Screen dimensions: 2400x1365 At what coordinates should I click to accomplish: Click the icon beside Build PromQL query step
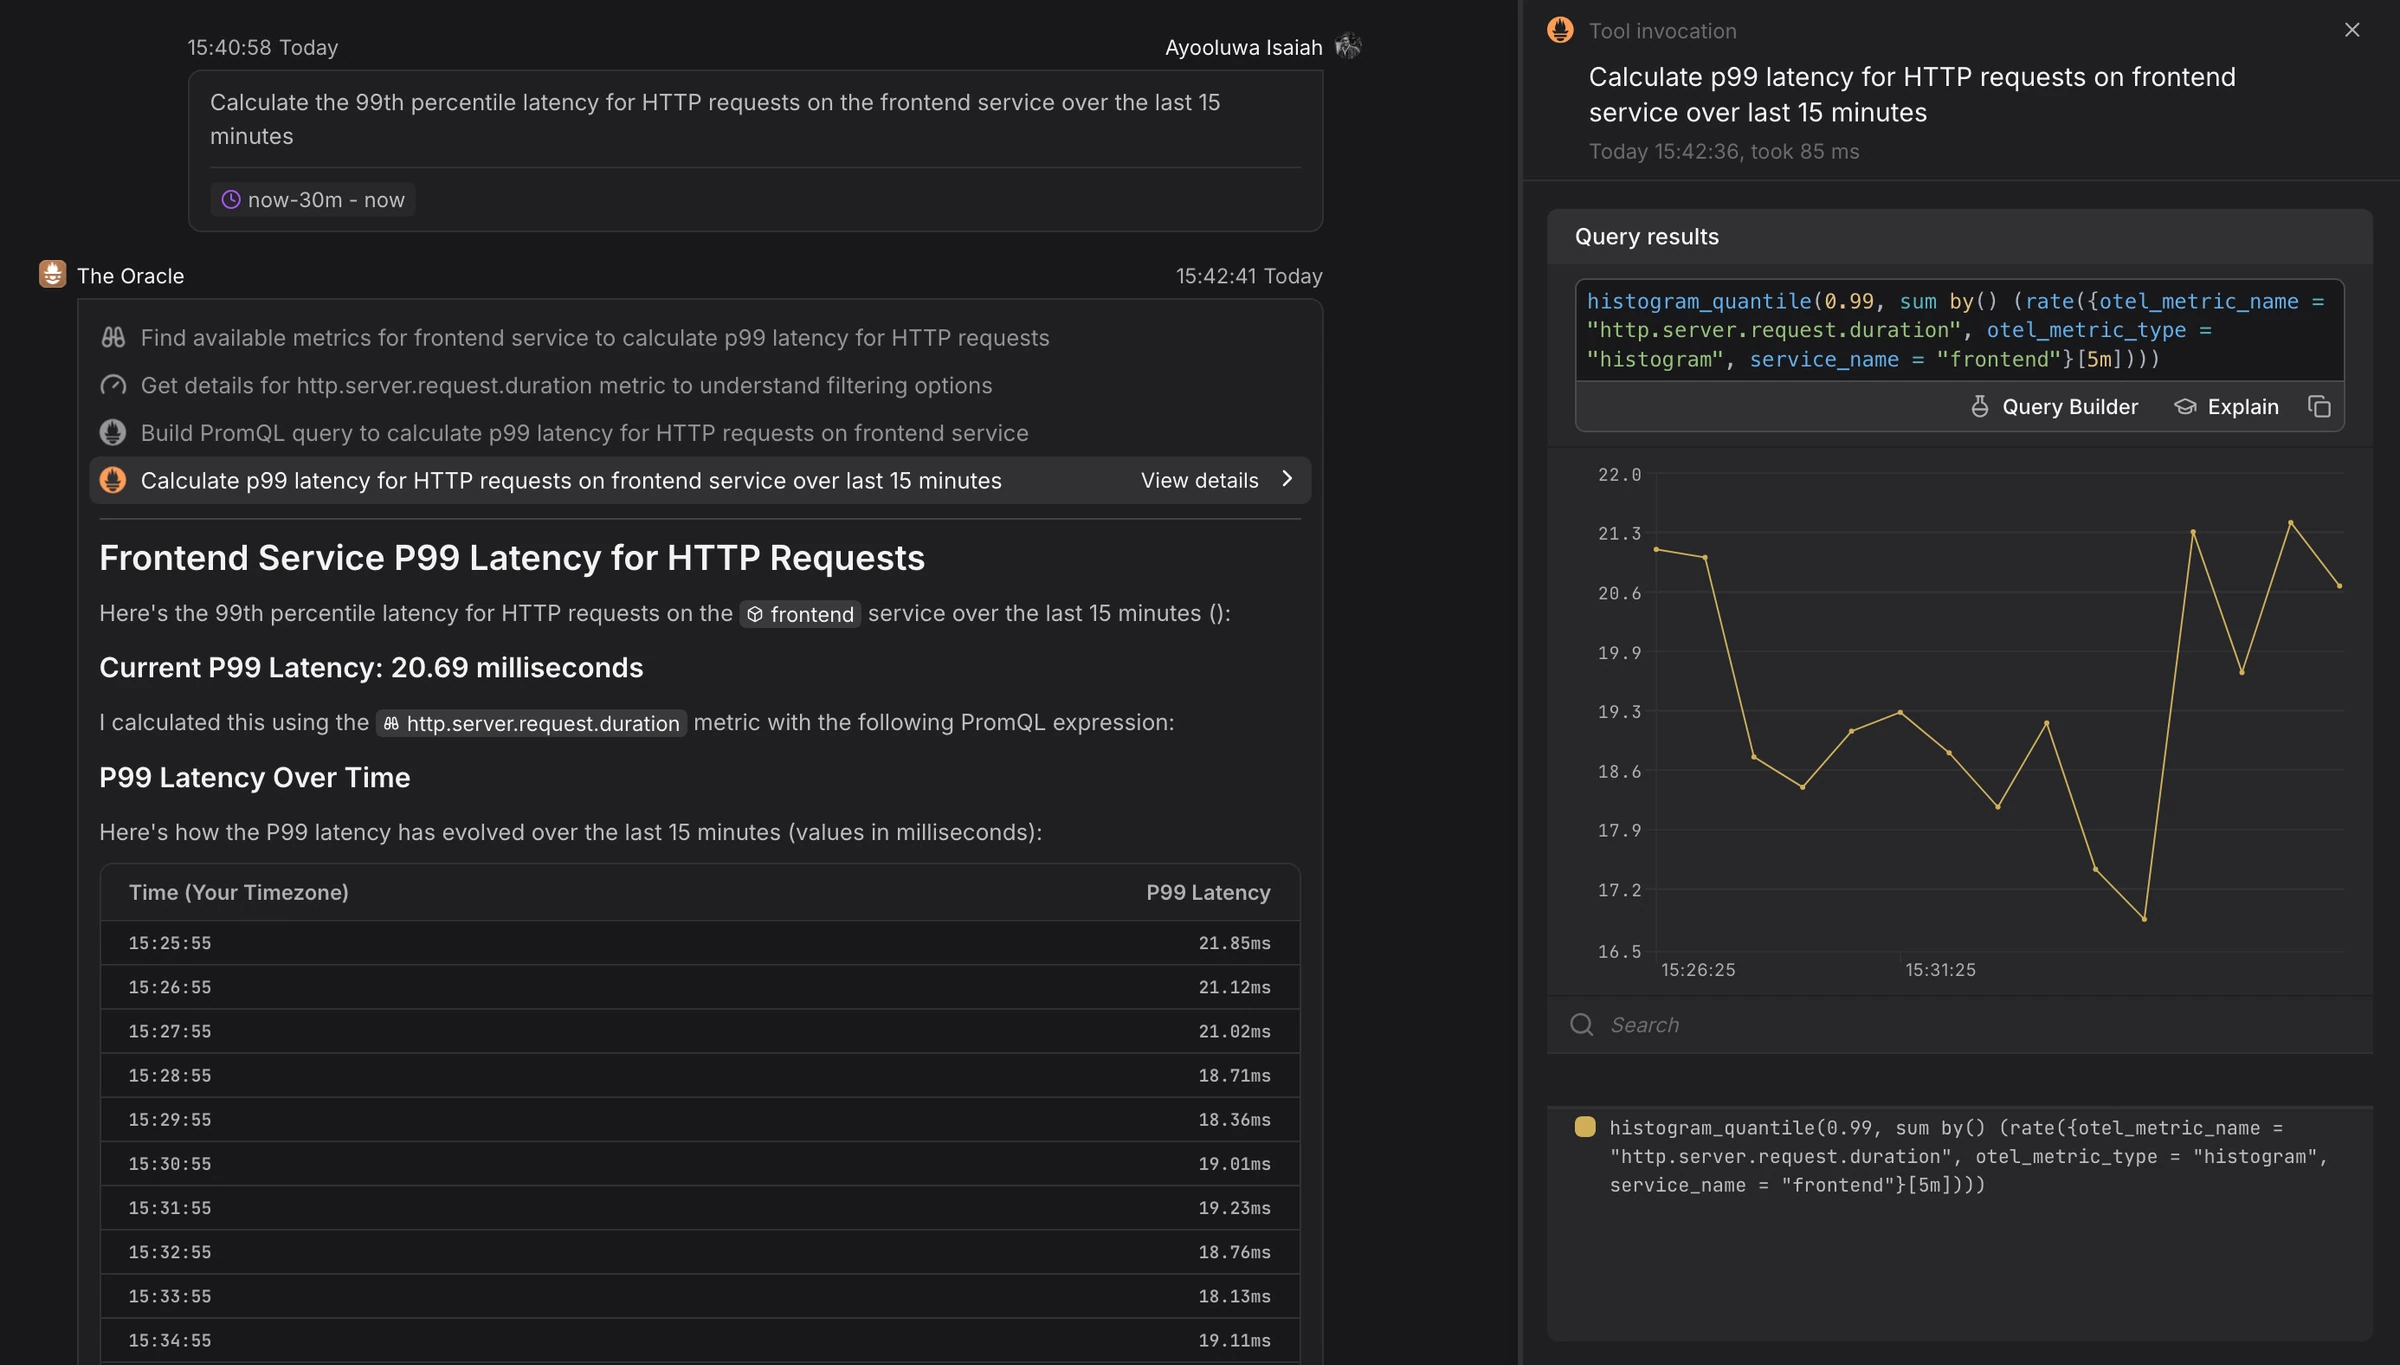113,432
